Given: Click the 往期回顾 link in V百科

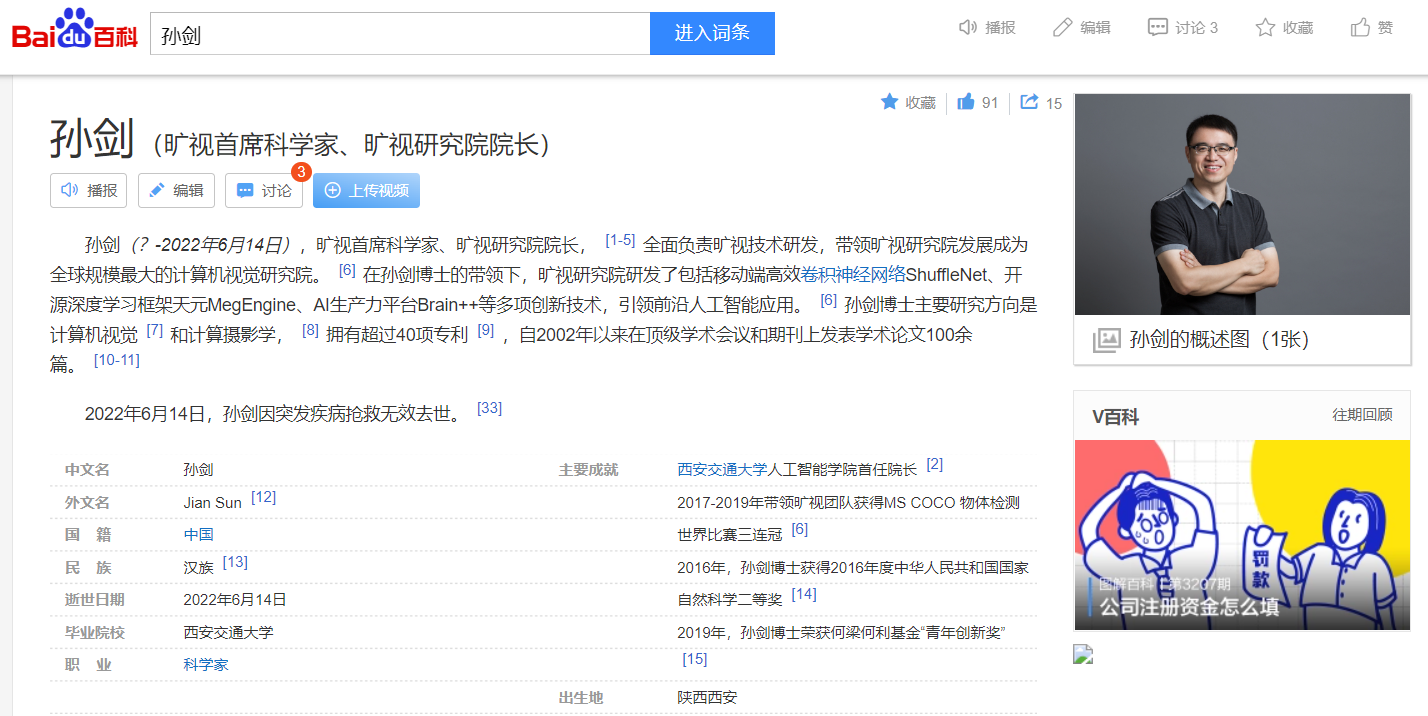Looking at the screenshot, I should click(x=1361, y=415).
